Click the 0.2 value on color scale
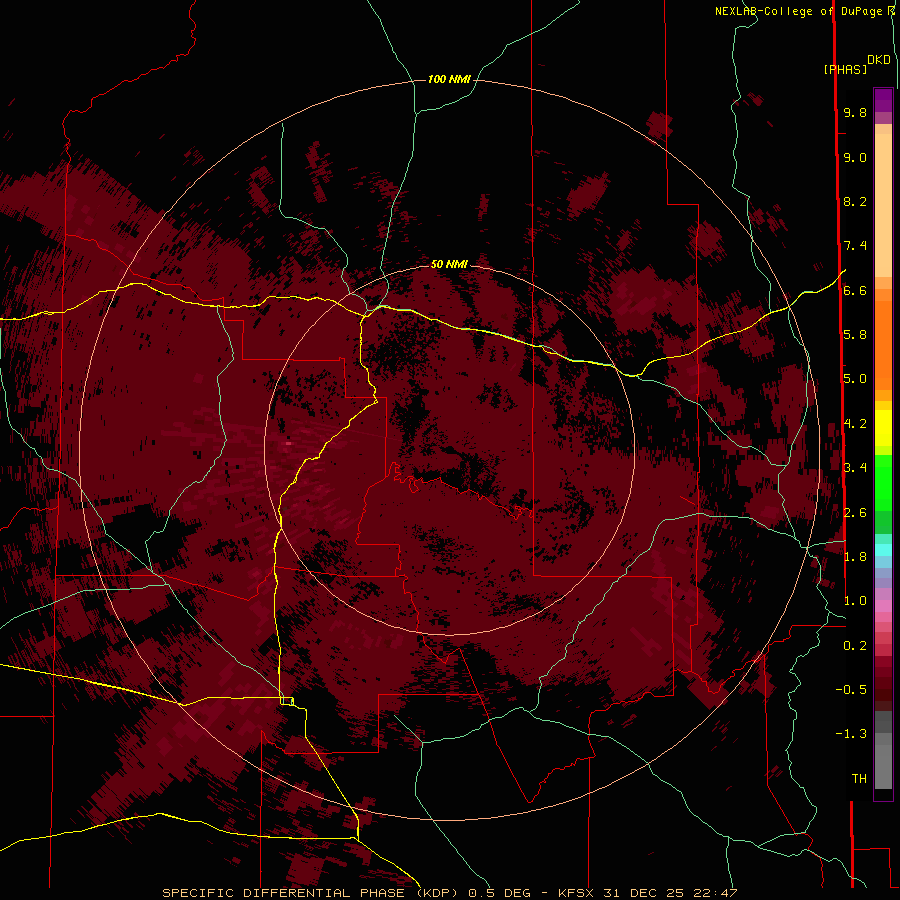The height and width of the screenshot is (900, 900). [x=855, y=646]
